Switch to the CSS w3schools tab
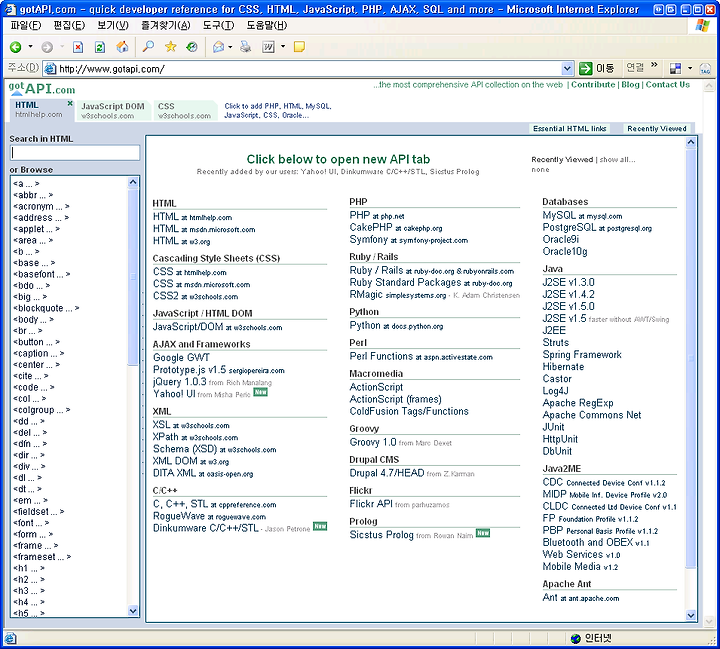The height and width of the screenshot is (649, 720). click(185, 111)
